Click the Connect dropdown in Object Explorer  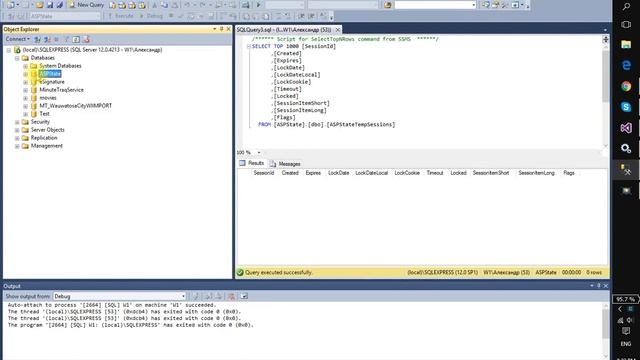(x=17, y=39)
